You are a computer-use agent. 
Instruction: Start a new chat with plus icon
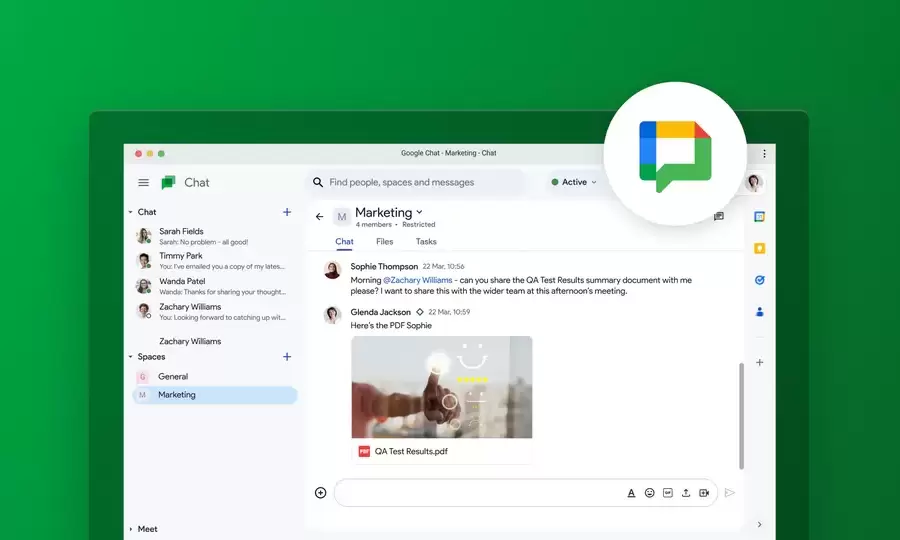[x=287, y=212]
